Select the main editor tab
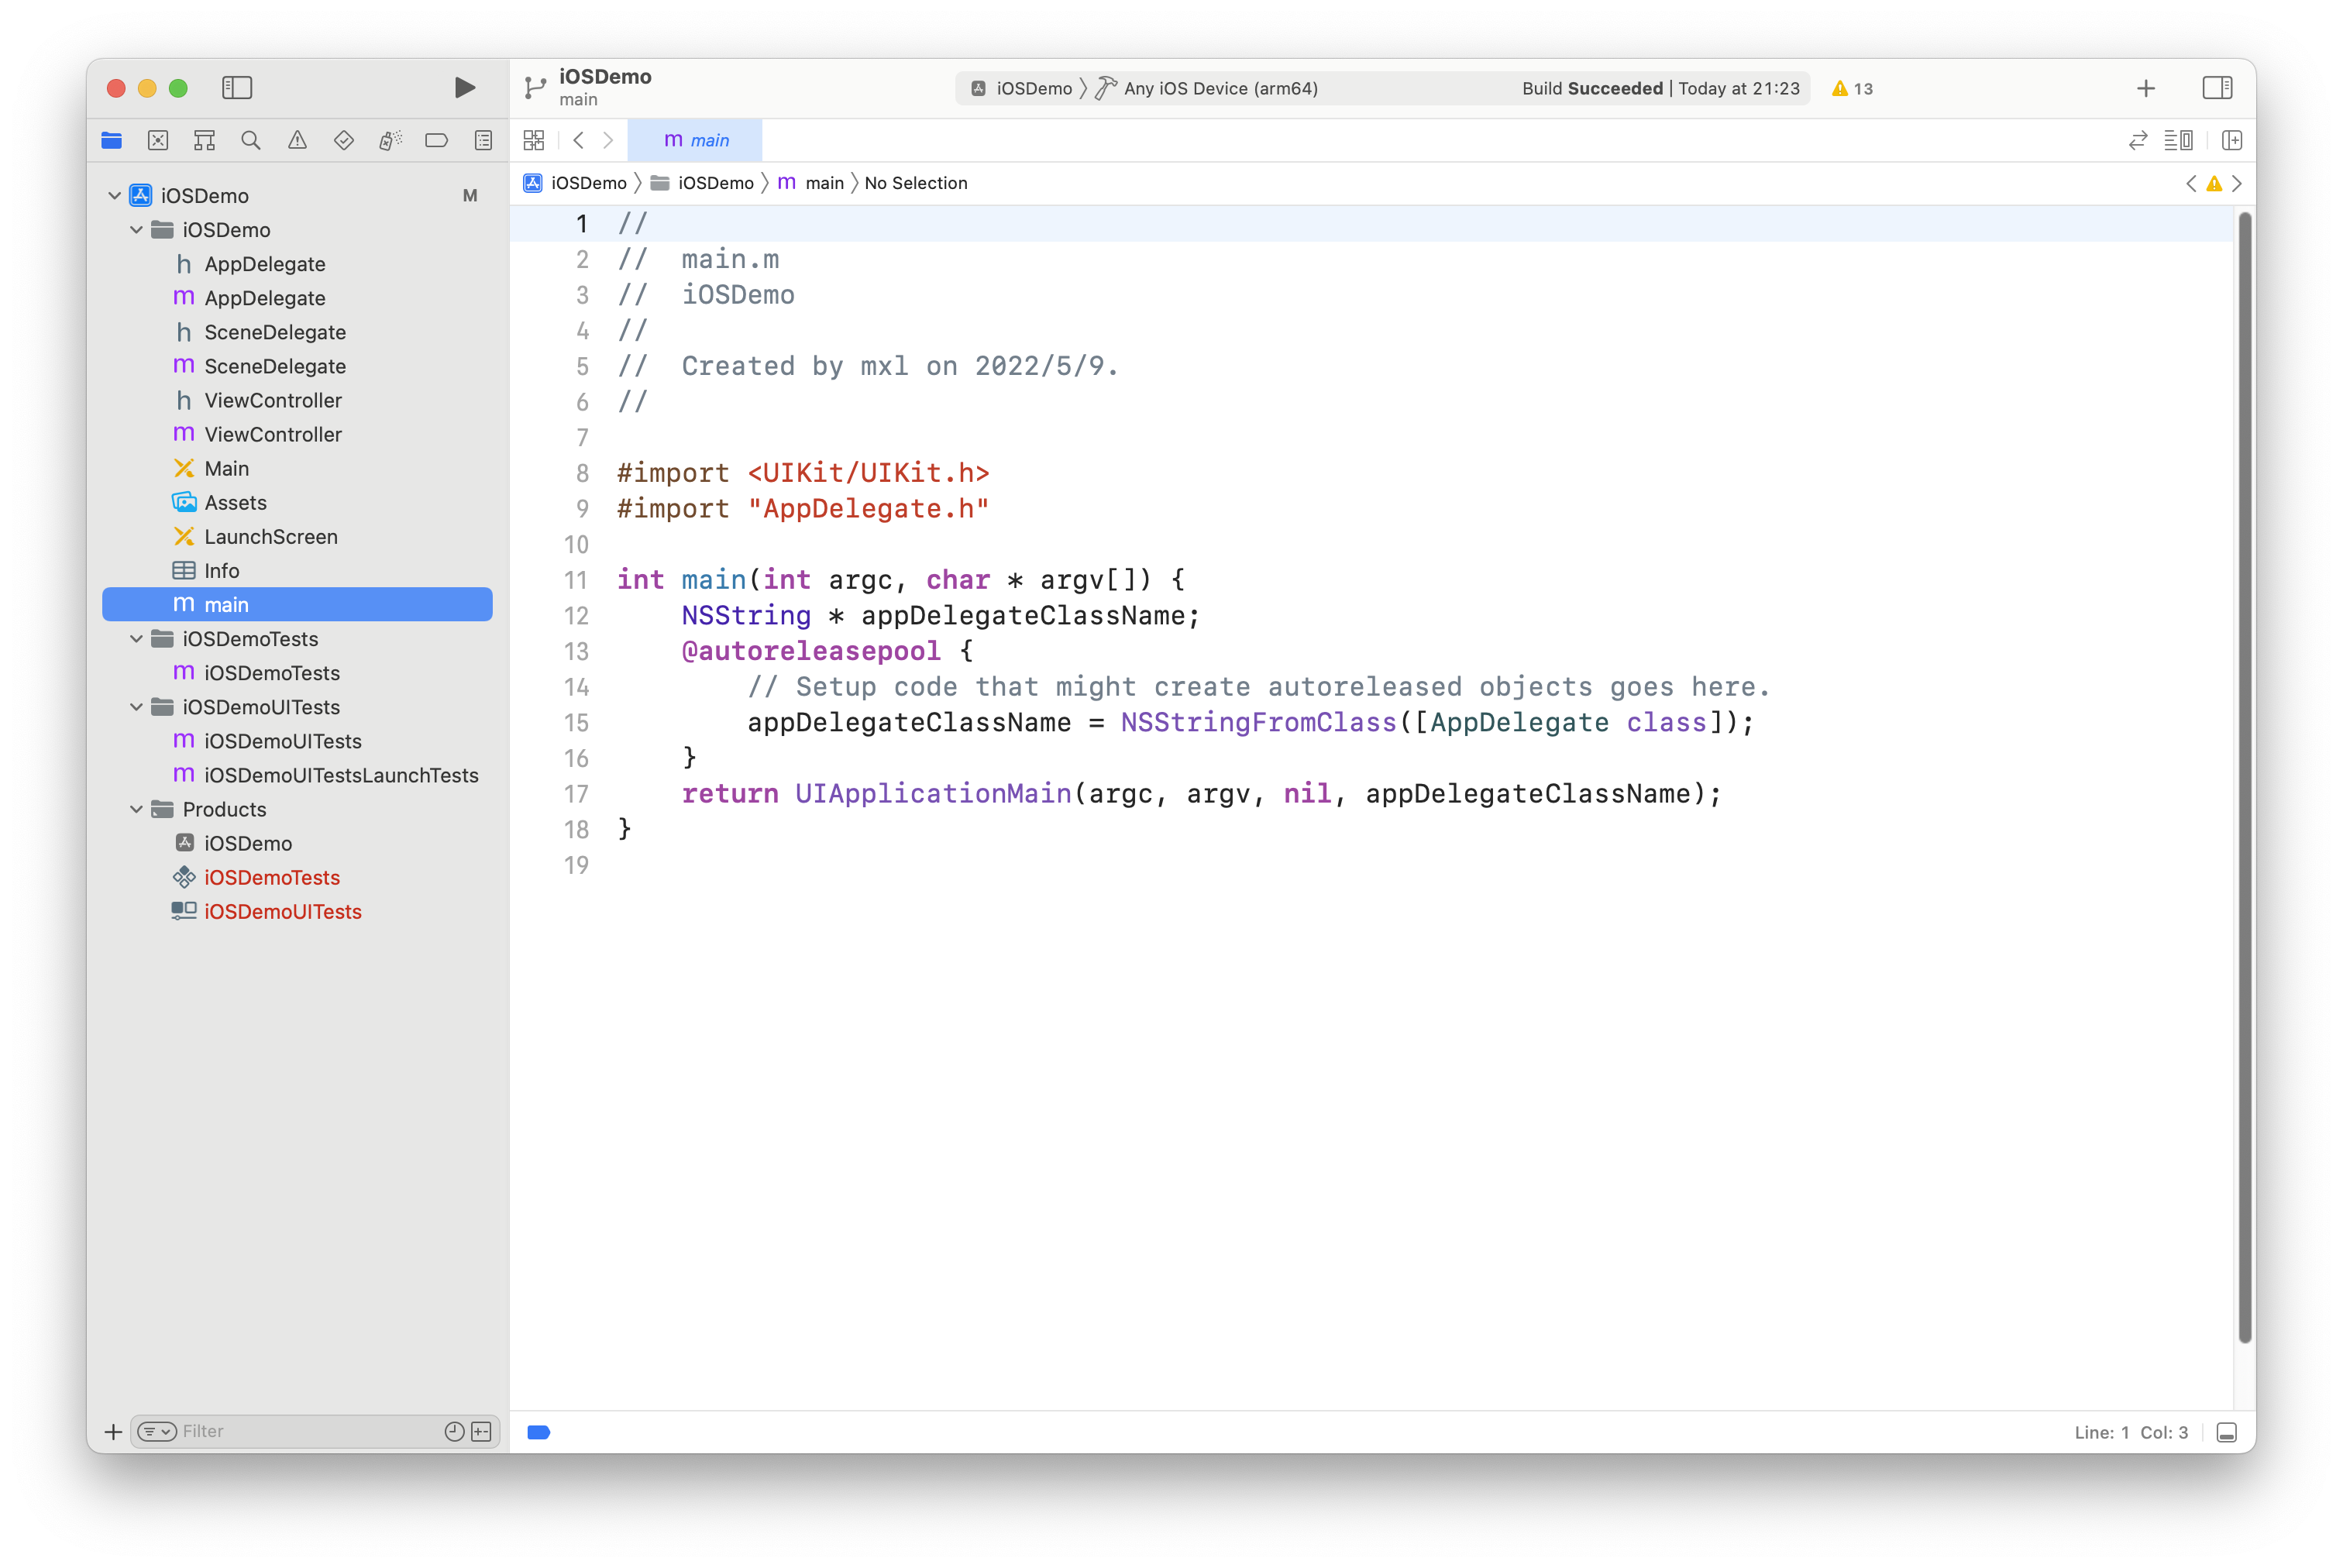This screenshot has height=1568, width=2343. [x=696, y=140]
